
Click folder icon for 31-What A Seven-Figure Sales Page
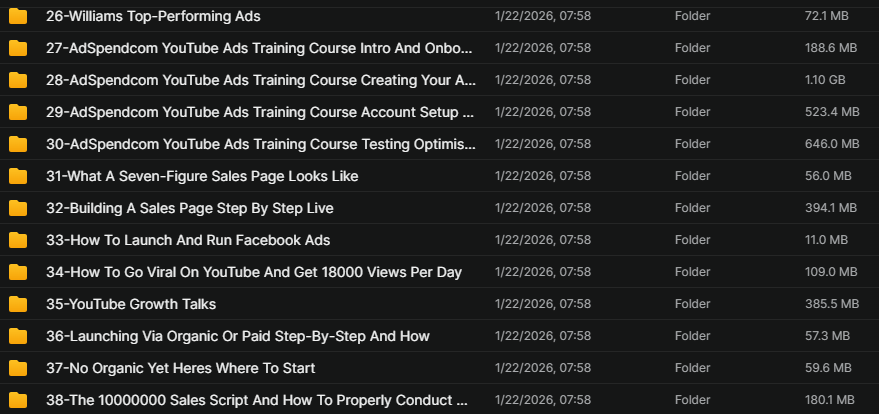pyautogui.click(x=18, y=176)
